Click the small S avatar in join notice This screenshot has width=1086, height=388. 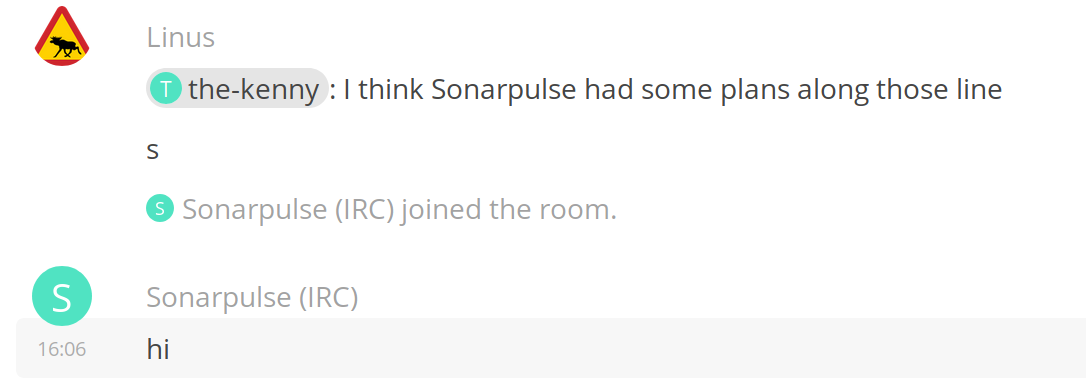pyautogui.click(x=160, y=209)
